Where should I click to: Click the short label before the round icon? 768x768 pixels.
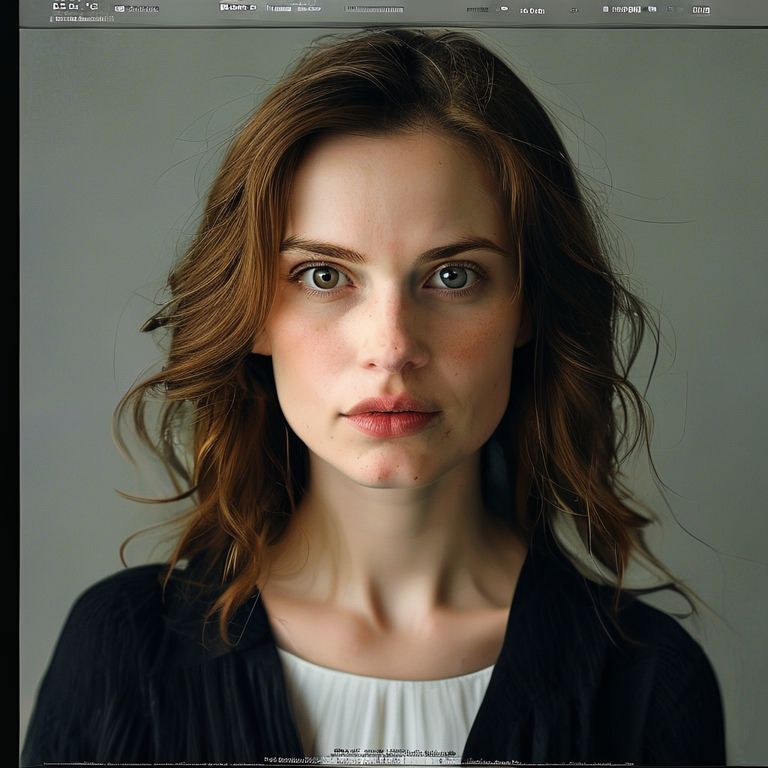point(478,9)
